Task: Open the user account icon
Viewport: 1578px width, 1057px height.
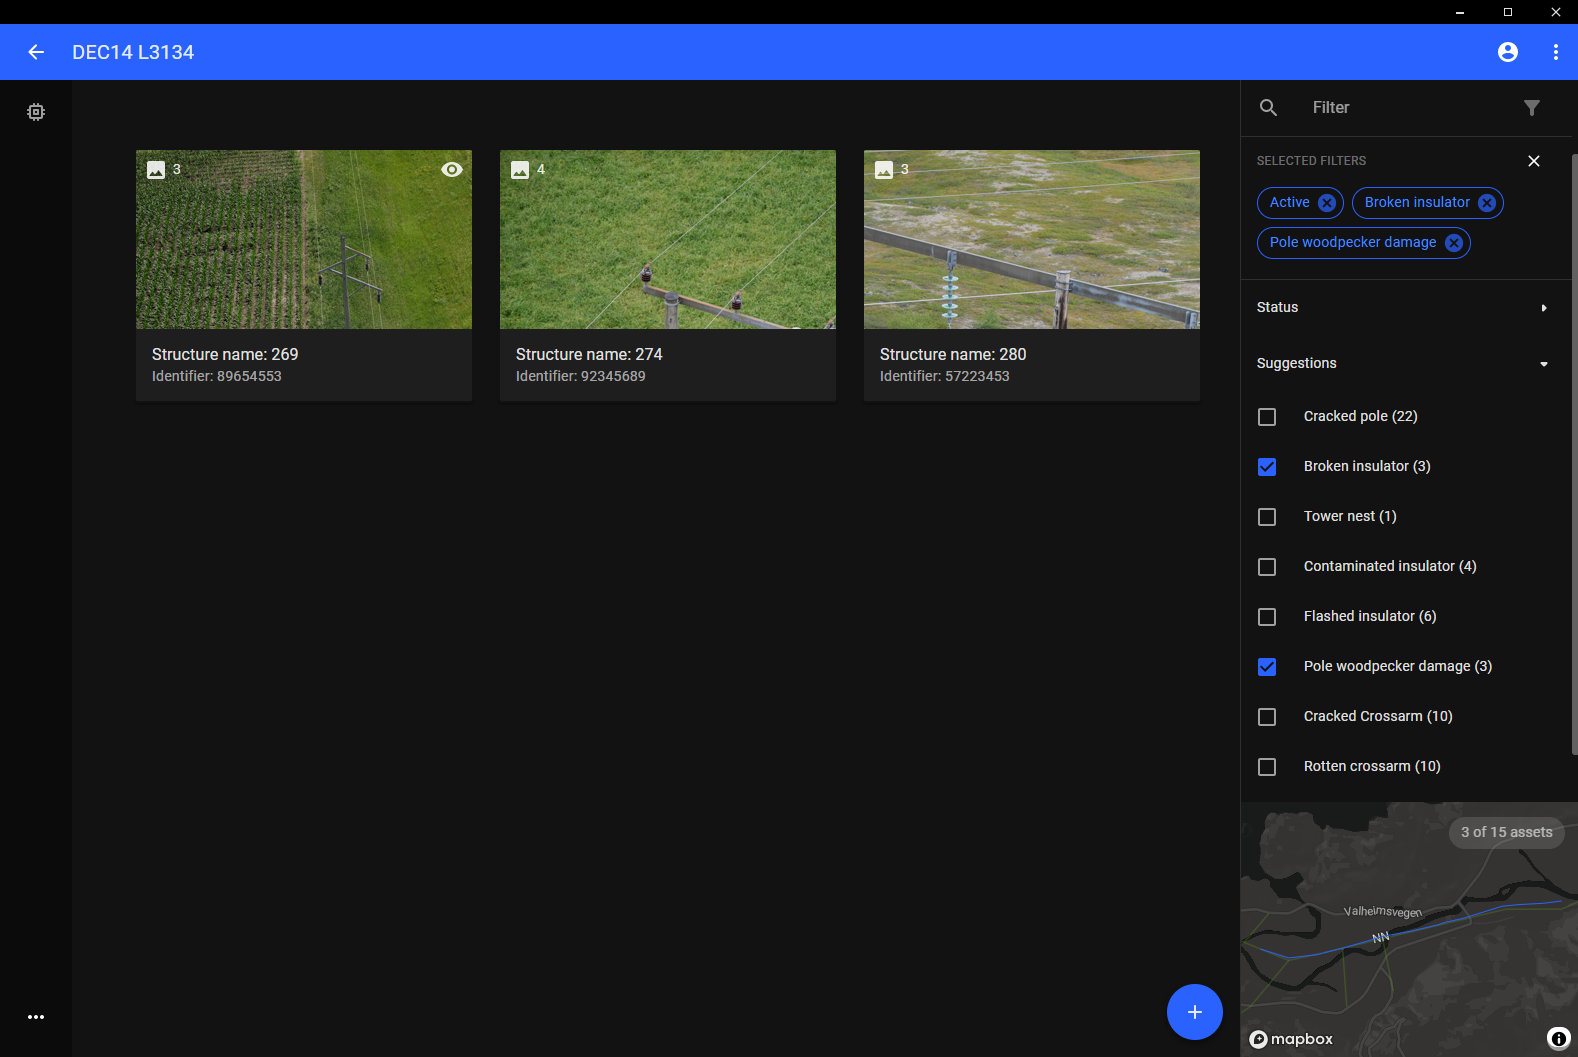Action: [x=1508, y=52]
